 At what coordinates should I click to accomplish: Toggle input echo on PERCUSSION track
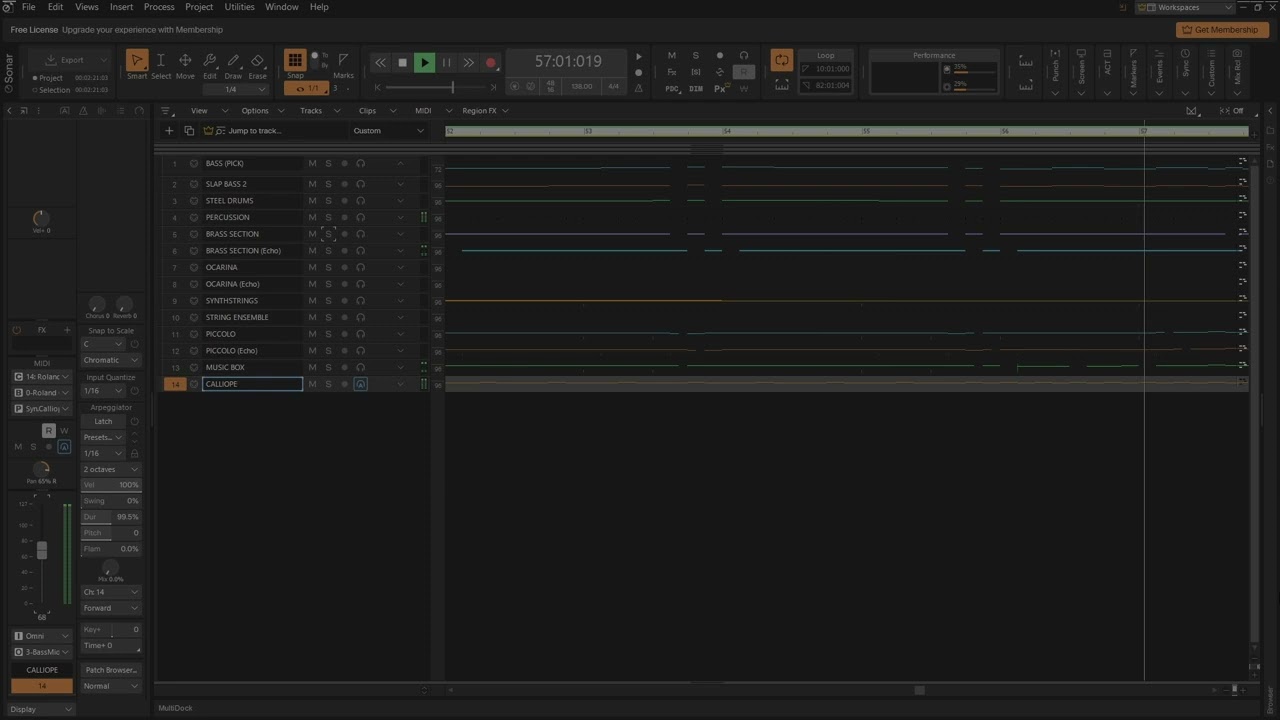point(360,217)
